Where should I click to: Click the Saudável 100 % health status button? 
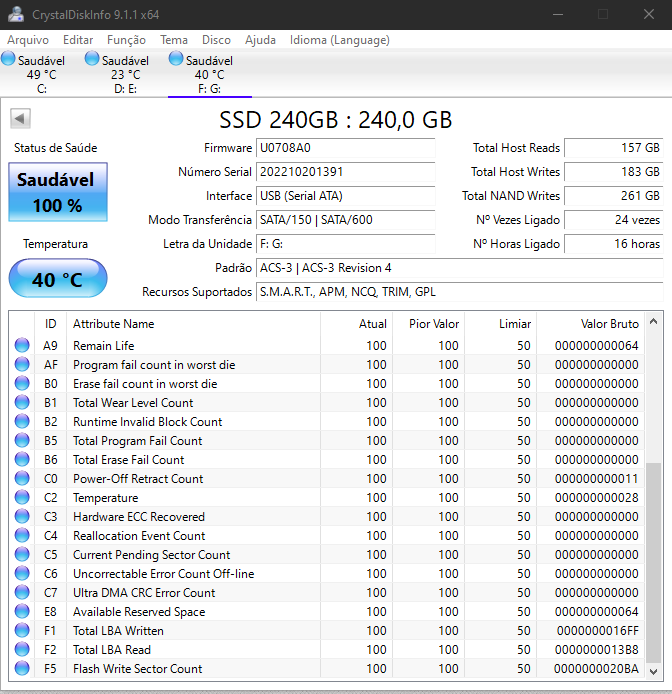pyautogui.click(x=58, y=192)
